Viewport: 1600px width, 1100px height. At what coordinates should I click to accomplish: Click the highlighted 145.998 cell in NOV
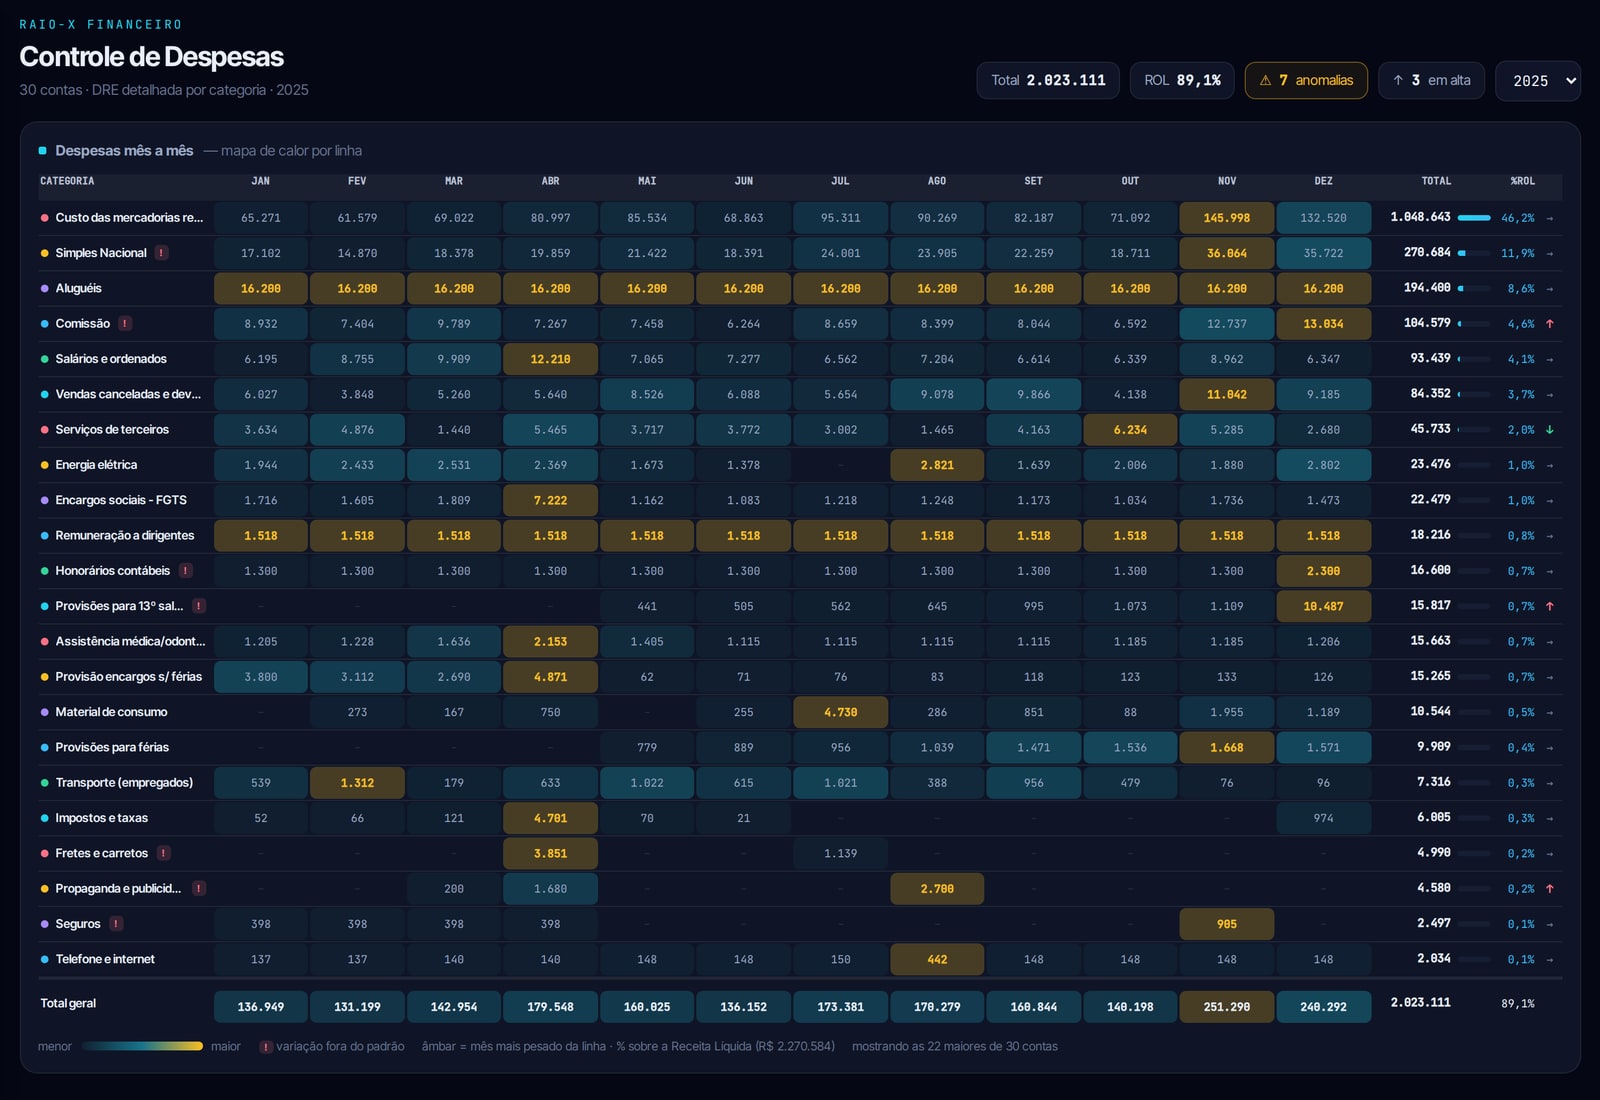click(1227, 217)
